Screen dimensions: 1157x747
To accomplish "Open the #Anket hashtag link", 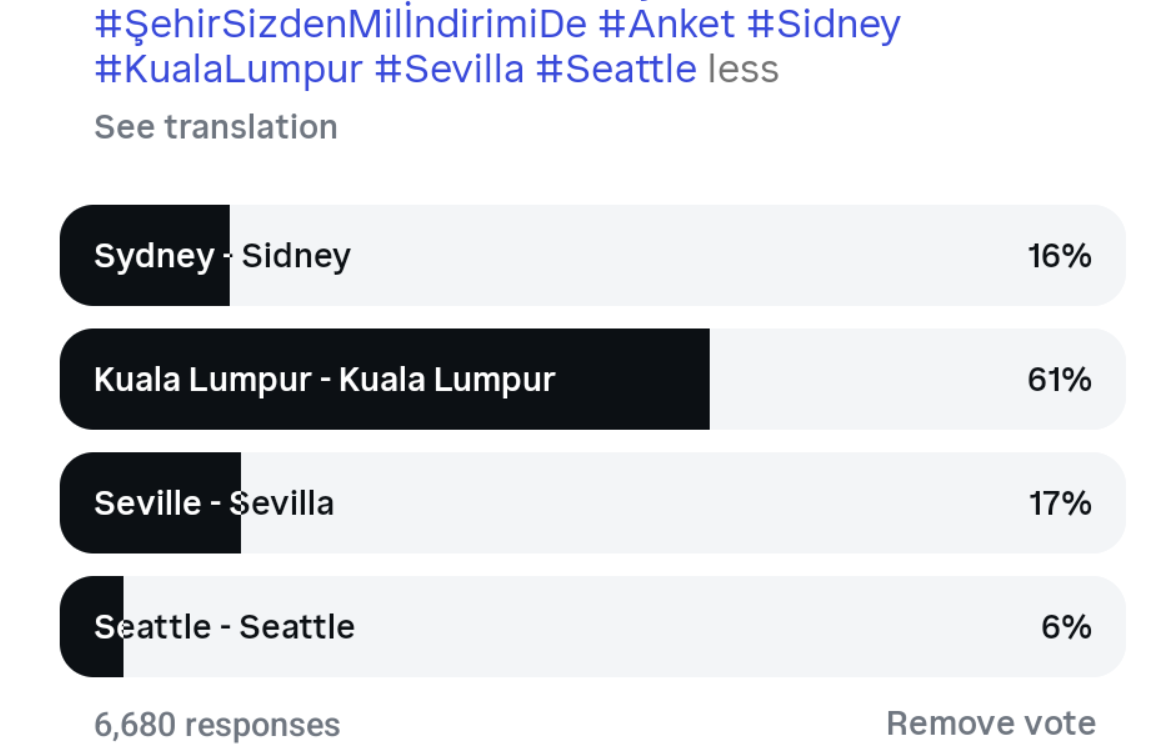I will pos(666,24).
